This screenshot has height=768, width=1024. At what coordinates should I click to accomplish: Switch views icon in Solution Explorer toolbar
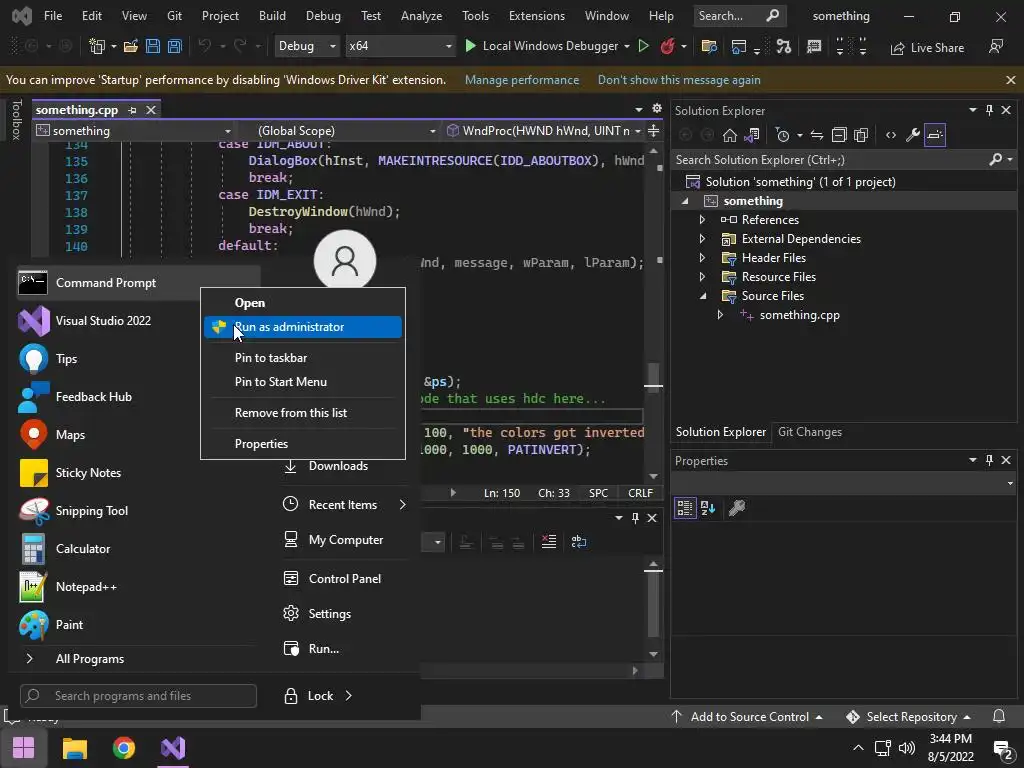752,135
